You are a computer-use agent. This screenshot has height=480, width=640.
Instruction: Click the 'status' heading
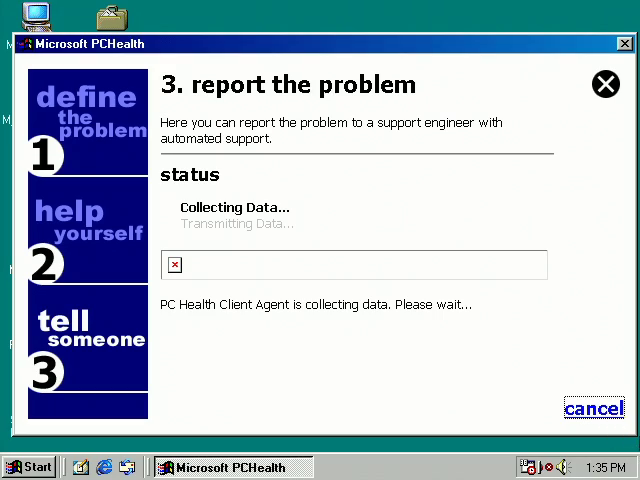point(190,175)
